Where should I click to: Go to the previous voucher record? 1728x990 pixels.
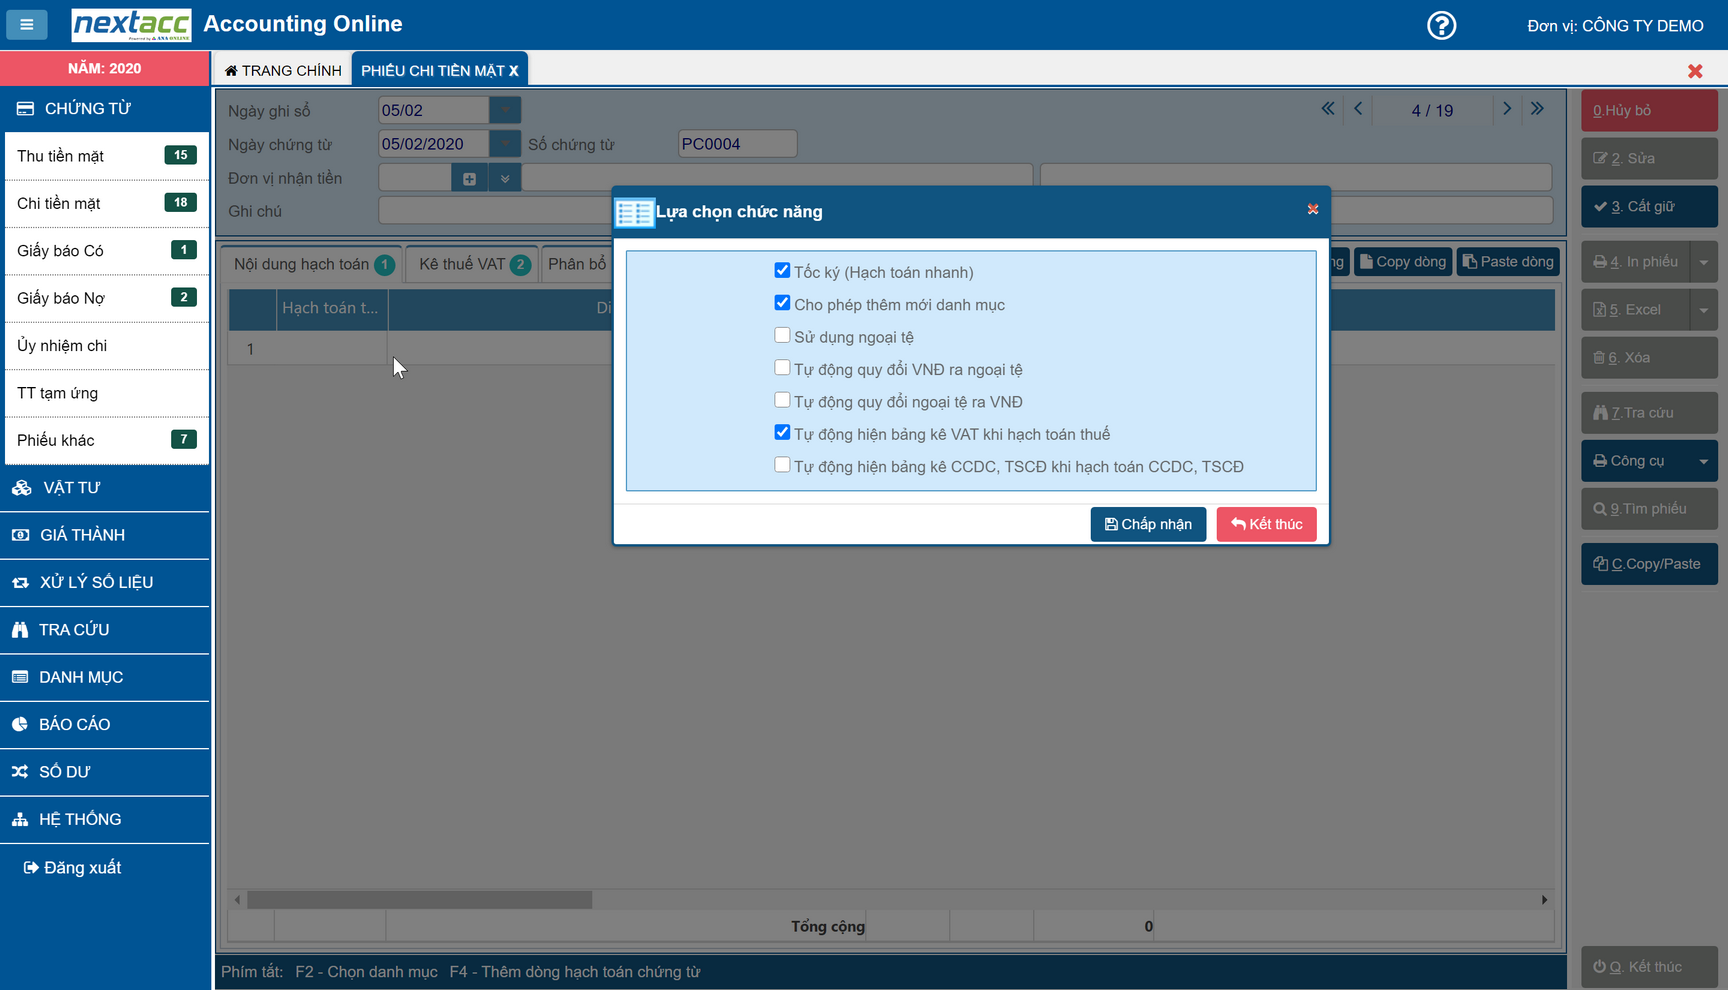coord(1358,109)
